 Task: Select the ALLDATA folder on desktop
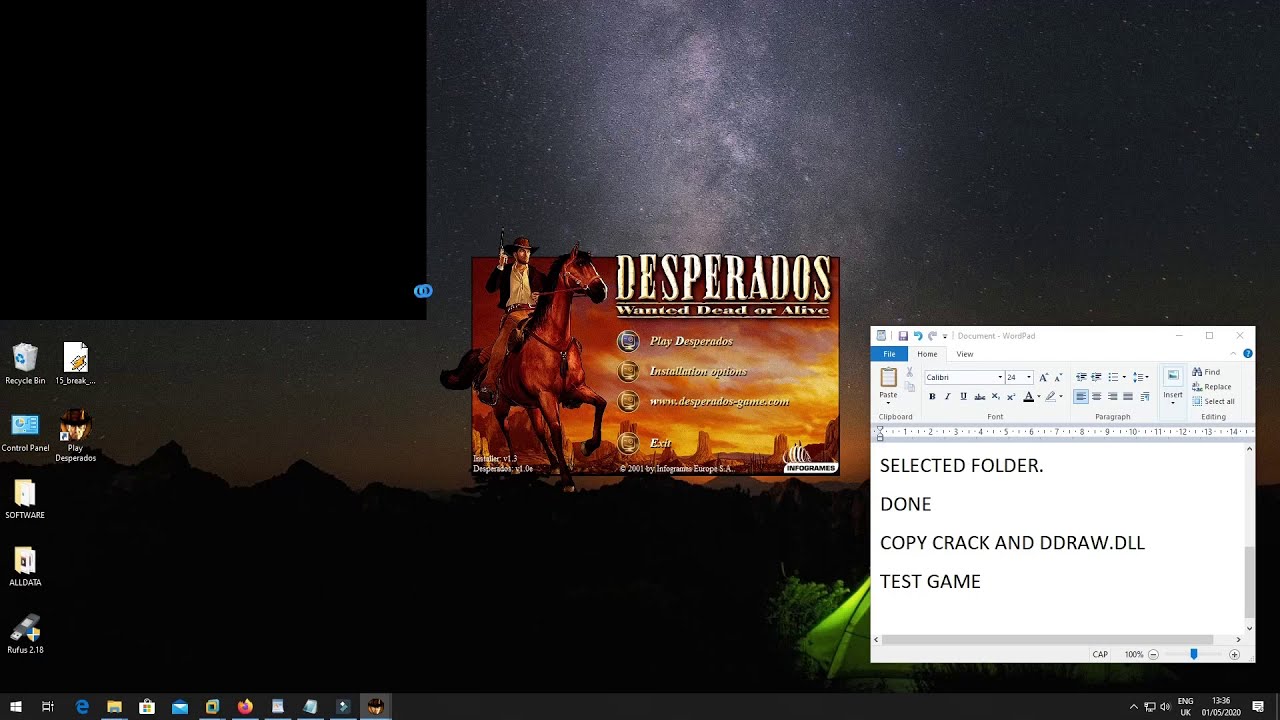pos(25,567)
